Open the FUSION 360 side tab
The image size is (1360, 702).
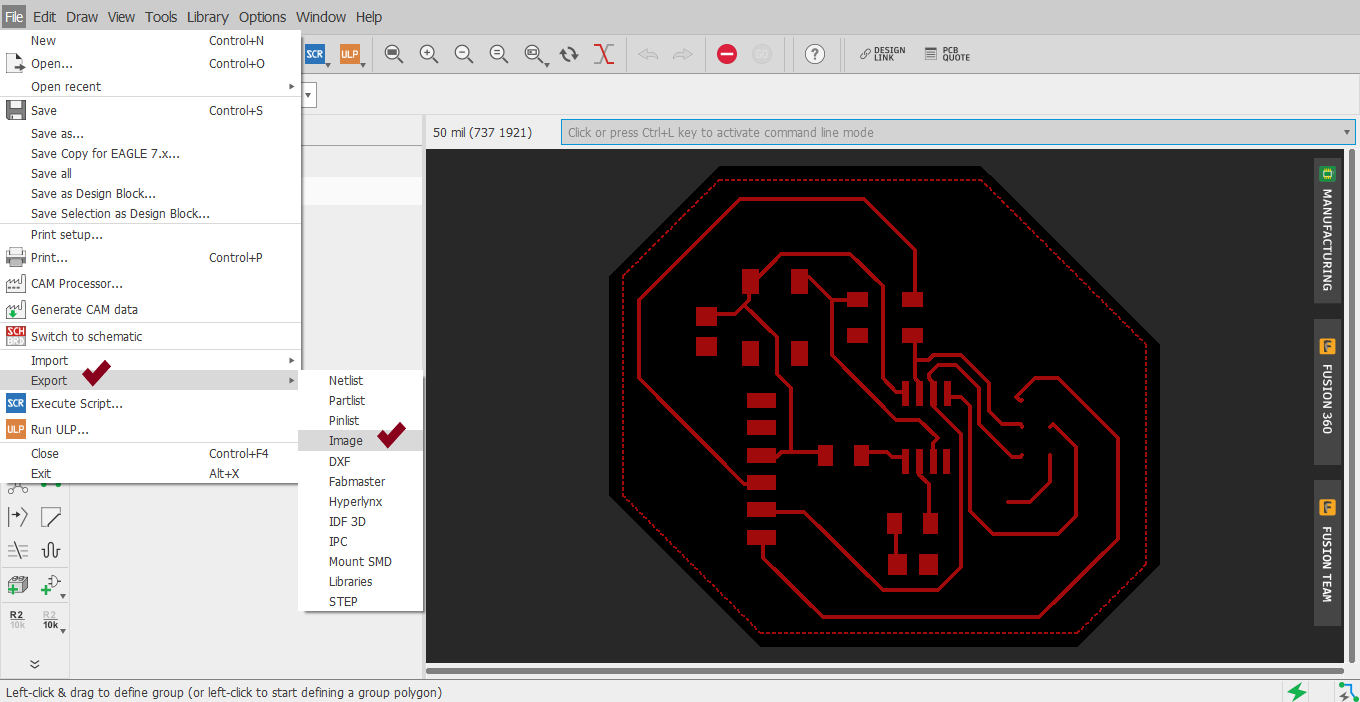(x=1327, y=392)
